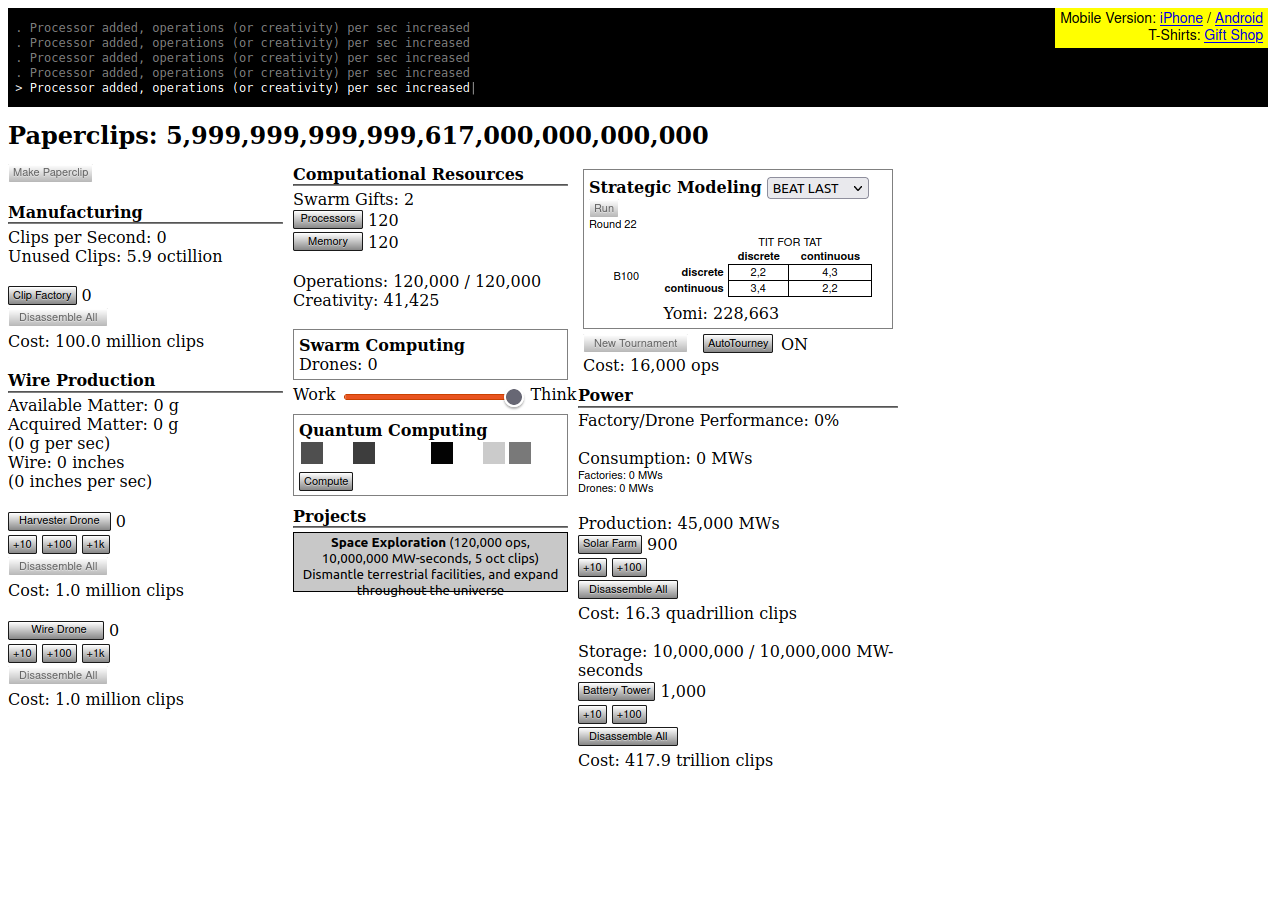Click the Quantum Compute button

click(x=326, y=482)
